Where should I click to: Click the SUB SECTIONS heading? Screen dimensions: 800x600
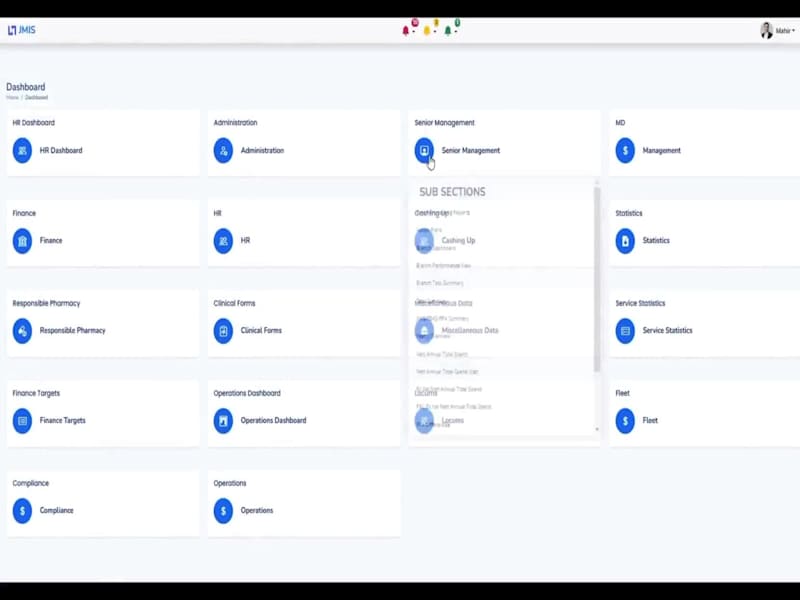452,192
